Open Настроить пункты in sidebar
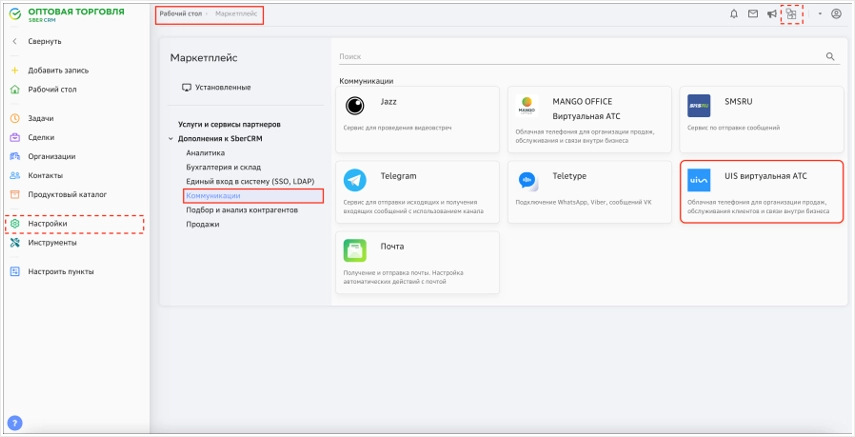 (61, 272)
